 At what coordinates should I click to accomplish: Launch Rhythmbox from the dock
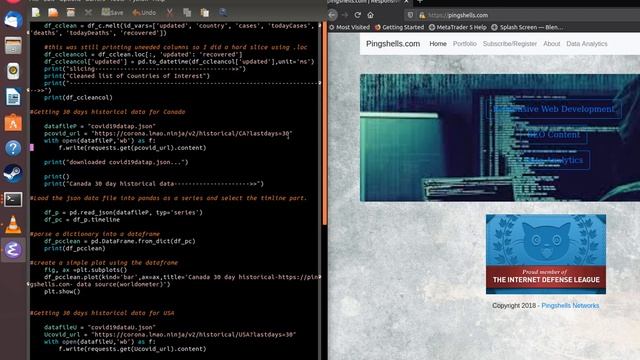click(x=13, y=71)
